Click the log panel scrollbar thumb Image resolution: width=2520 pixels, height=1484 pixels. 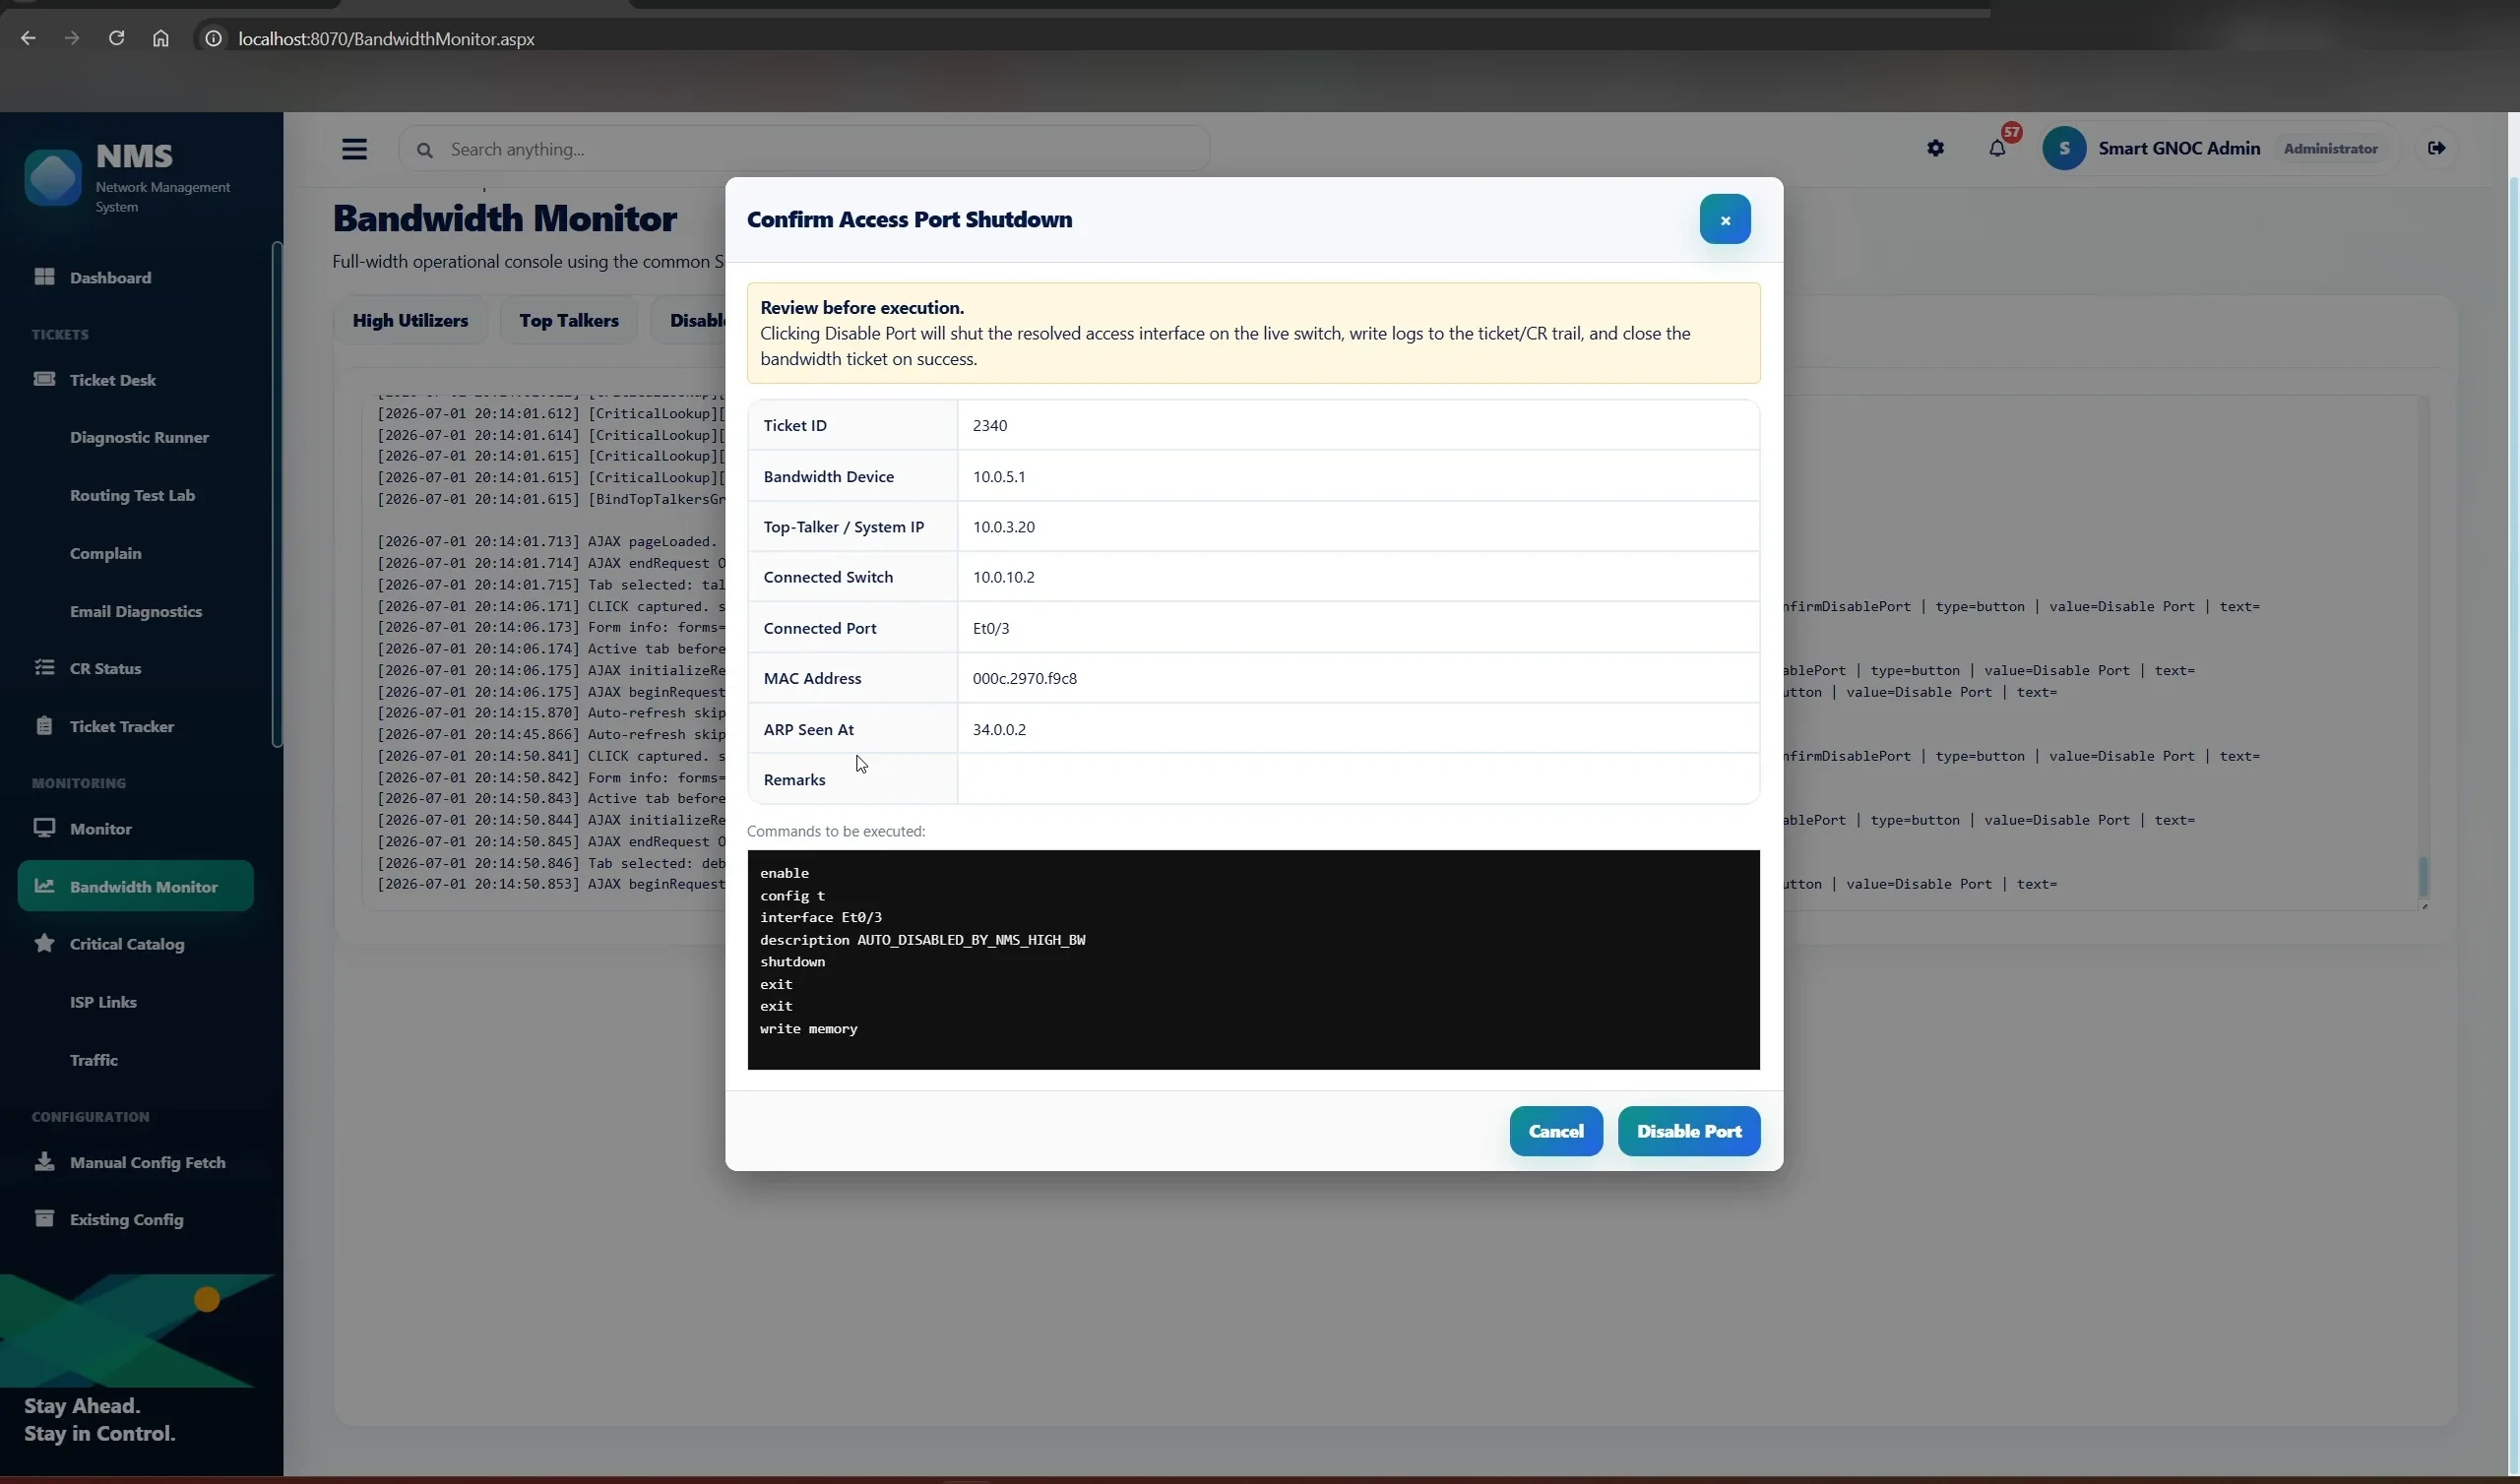tap(2422, 876)
